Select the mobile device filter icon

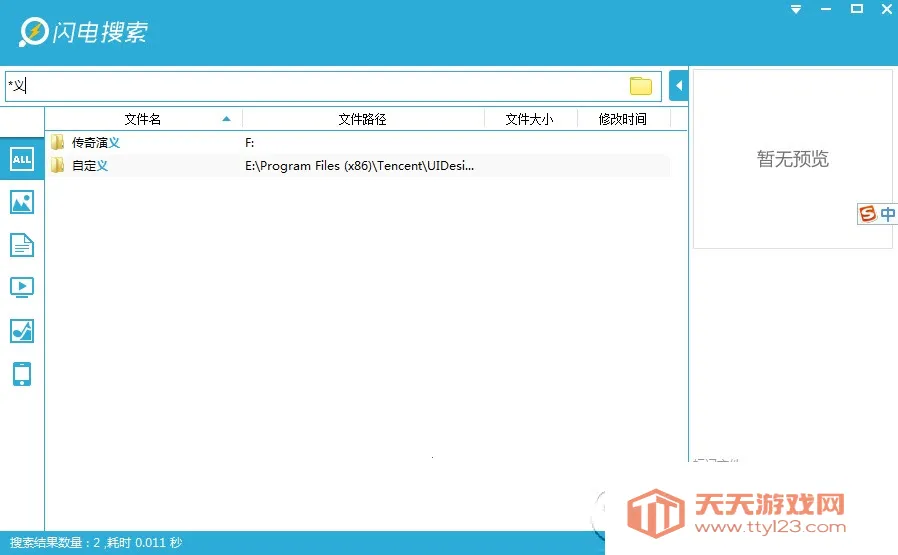pyautogui.click(x=22, y=374)
